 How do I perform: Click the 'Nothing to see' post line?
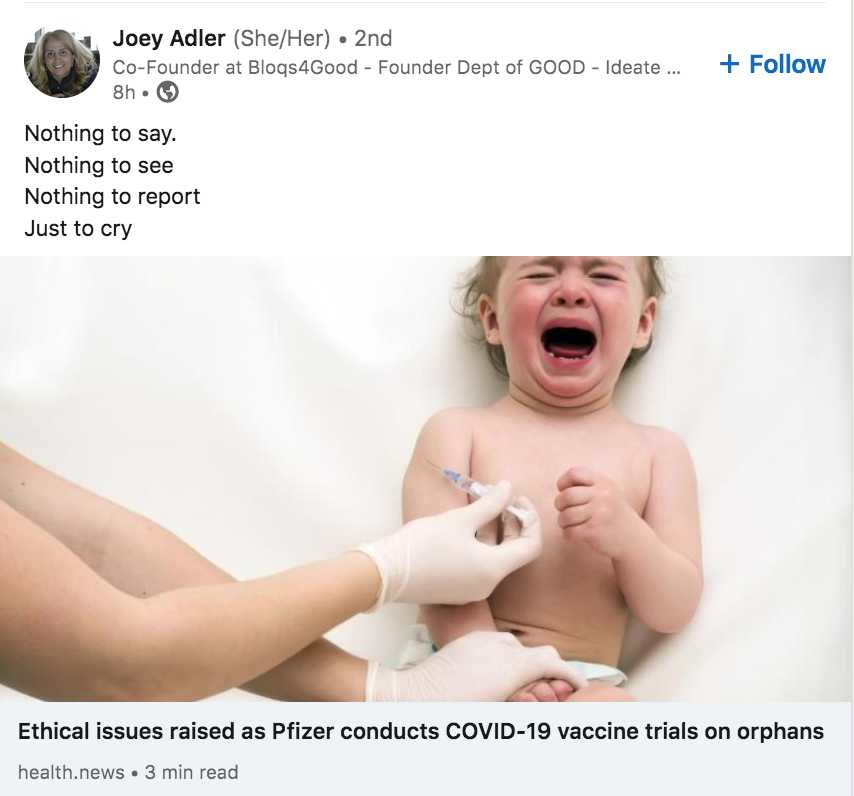(x=99, y=165)
